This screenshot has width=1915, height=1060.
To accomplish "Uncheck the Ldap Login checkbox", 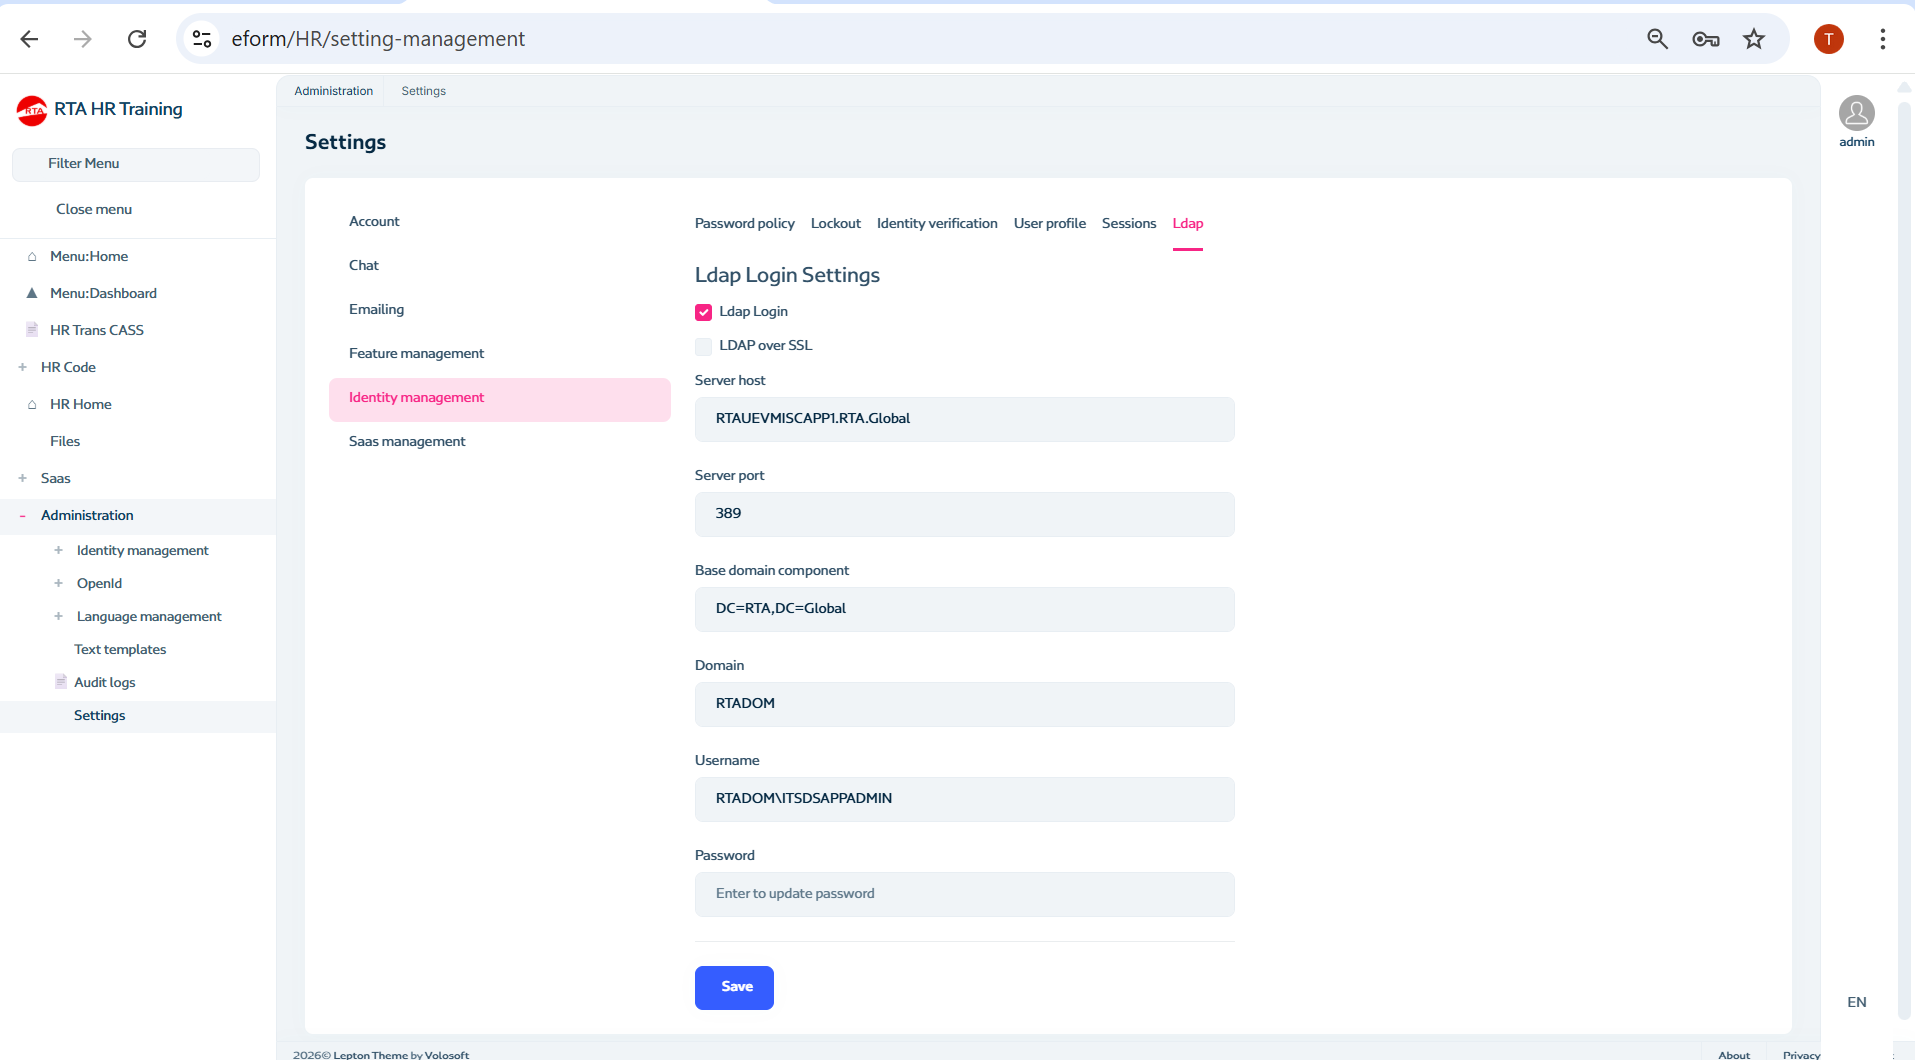I will (704, 312).
